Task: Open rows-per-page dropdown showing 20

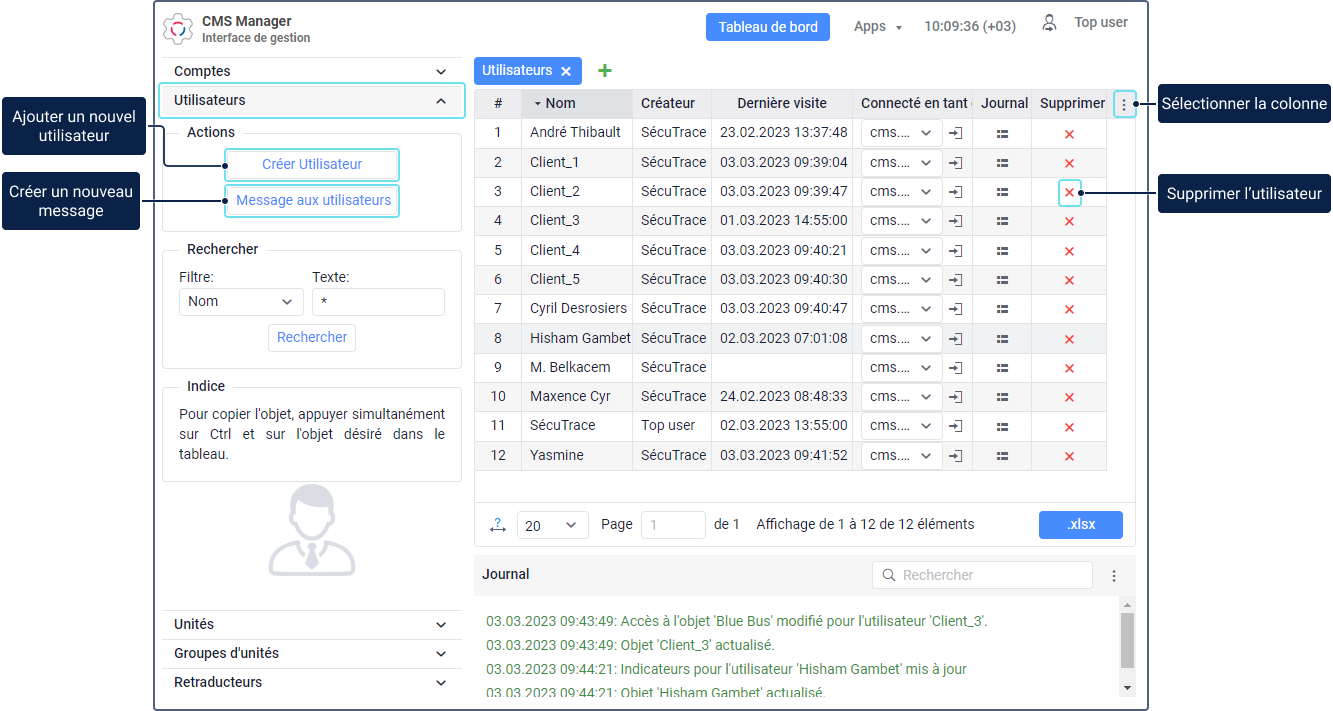Action: (552, 525)
